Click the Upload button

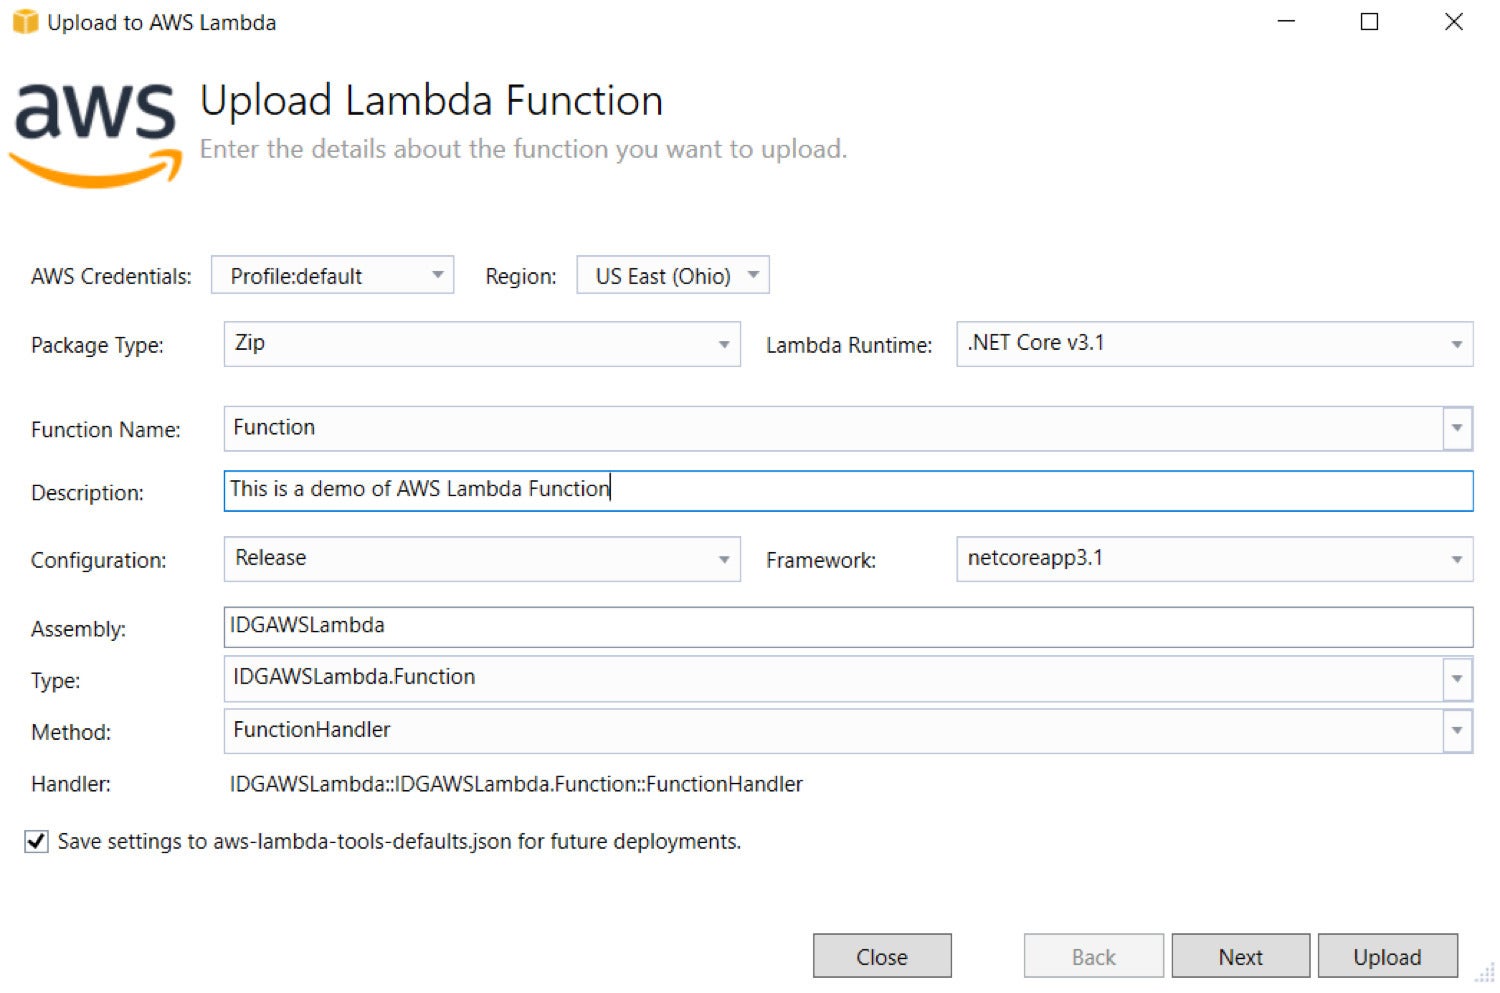point(1388,957)
